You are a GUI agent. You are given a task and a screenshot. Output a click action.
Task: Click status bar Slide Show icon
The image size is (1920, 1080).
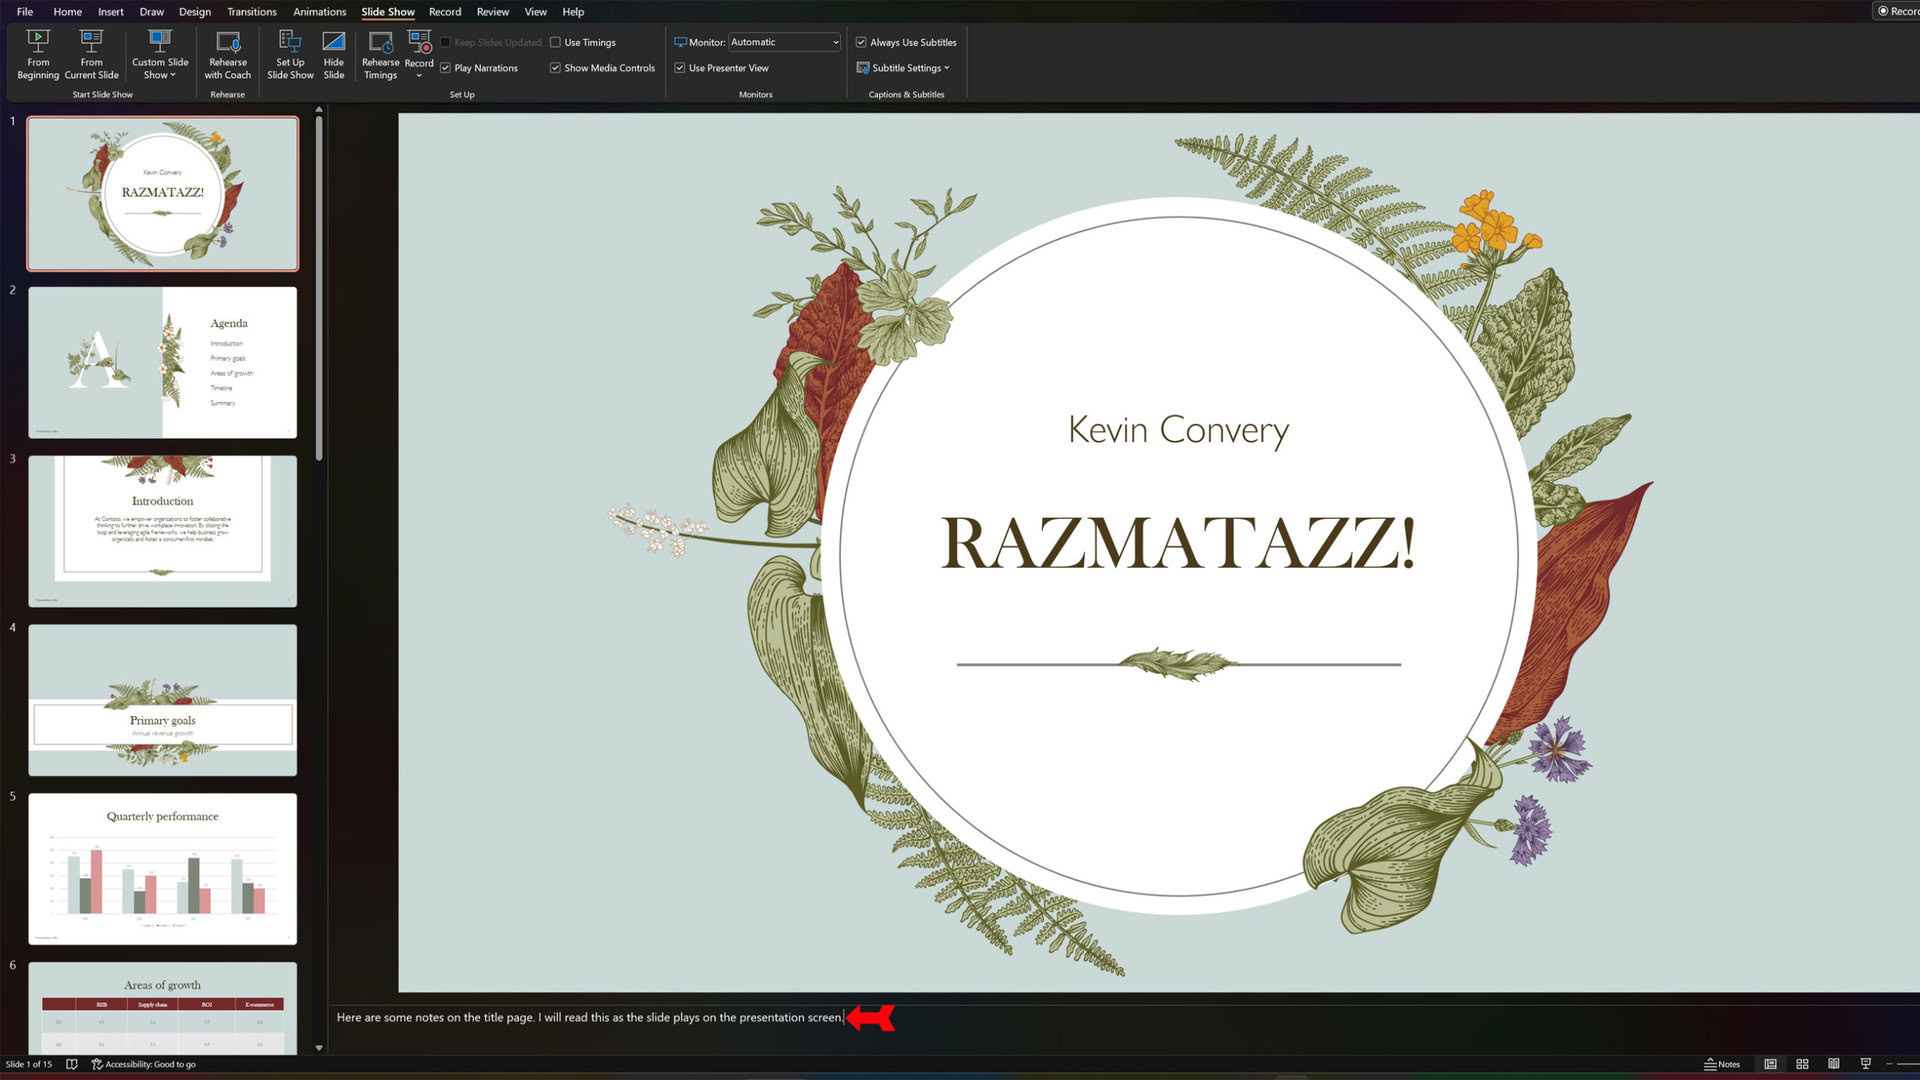coord(1865,1064)
